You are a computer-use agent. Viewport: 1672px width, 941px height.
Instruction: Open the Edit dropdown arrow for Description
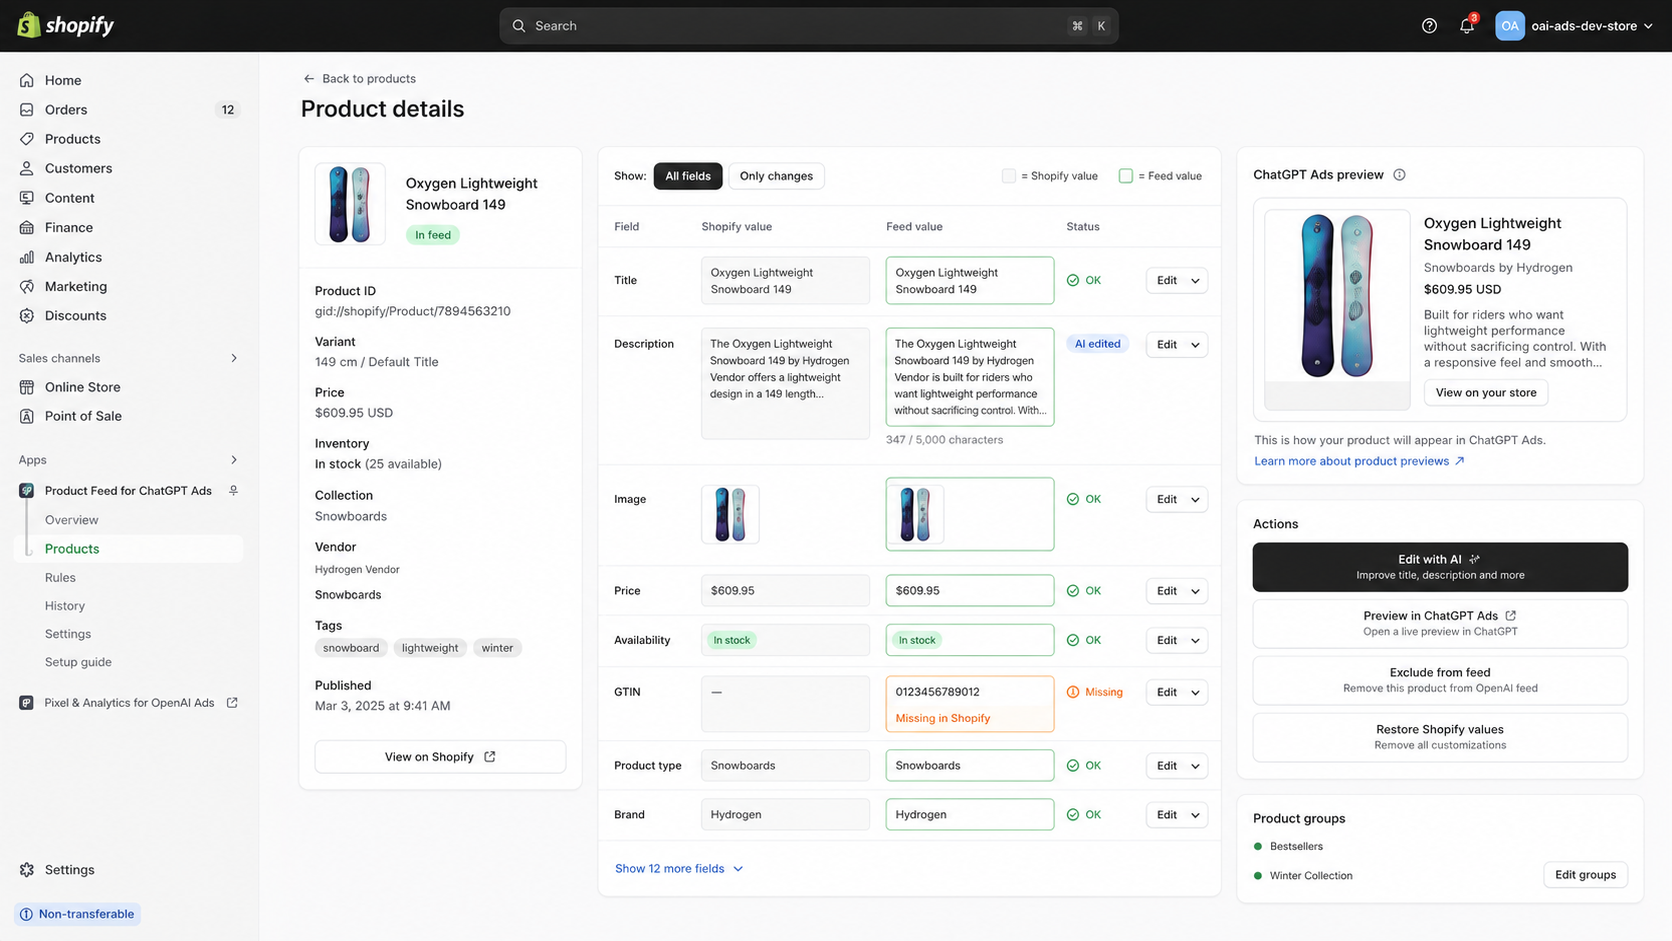pos(1195,345)
